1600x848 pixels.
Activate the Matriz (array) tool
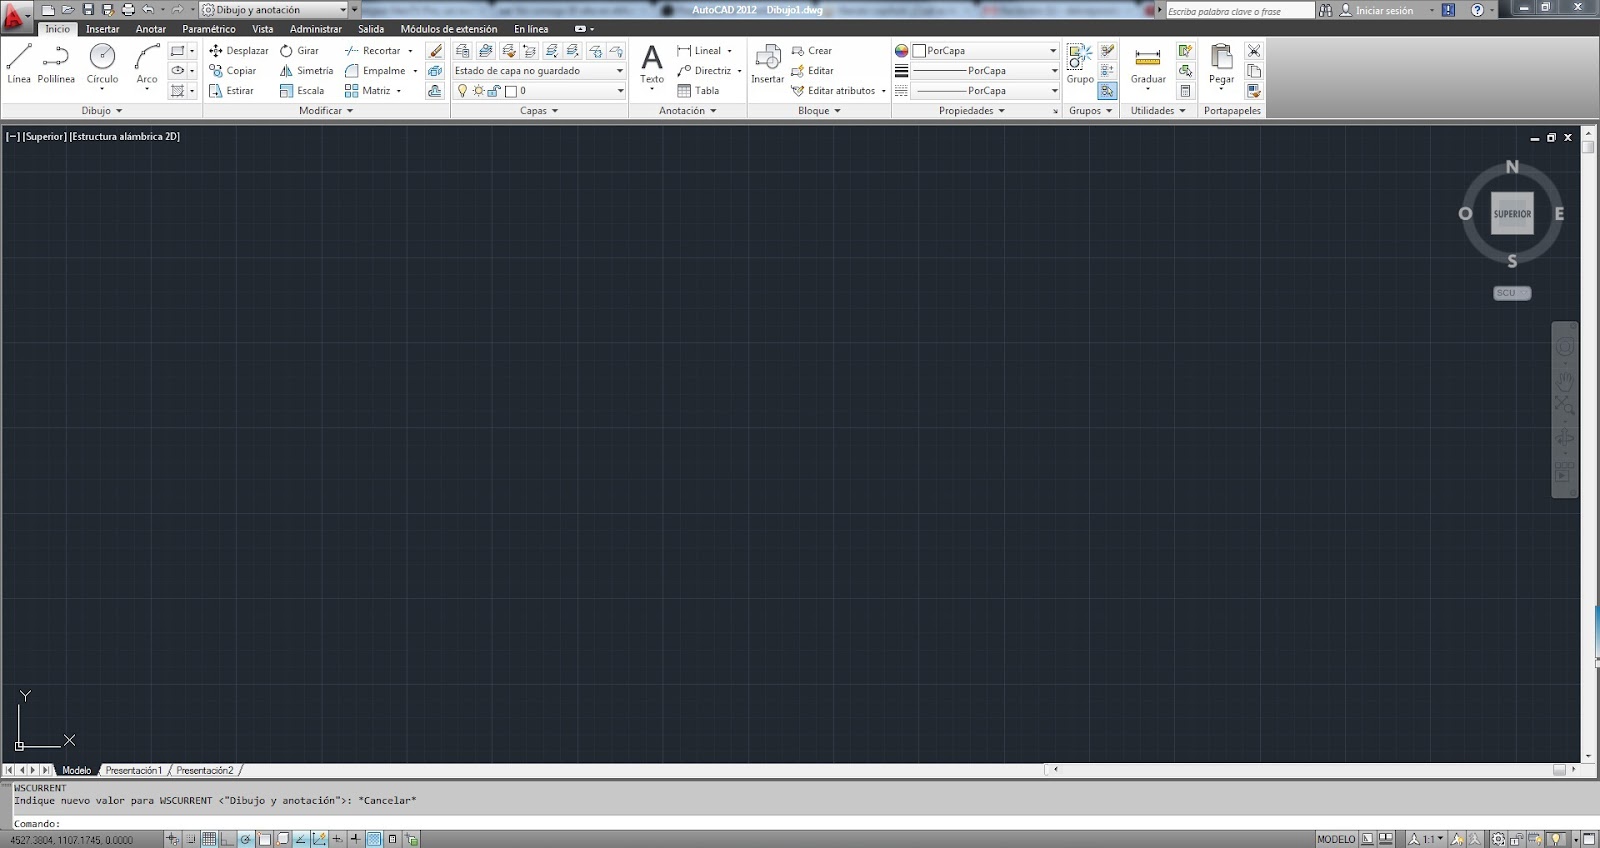coord(368,90)
